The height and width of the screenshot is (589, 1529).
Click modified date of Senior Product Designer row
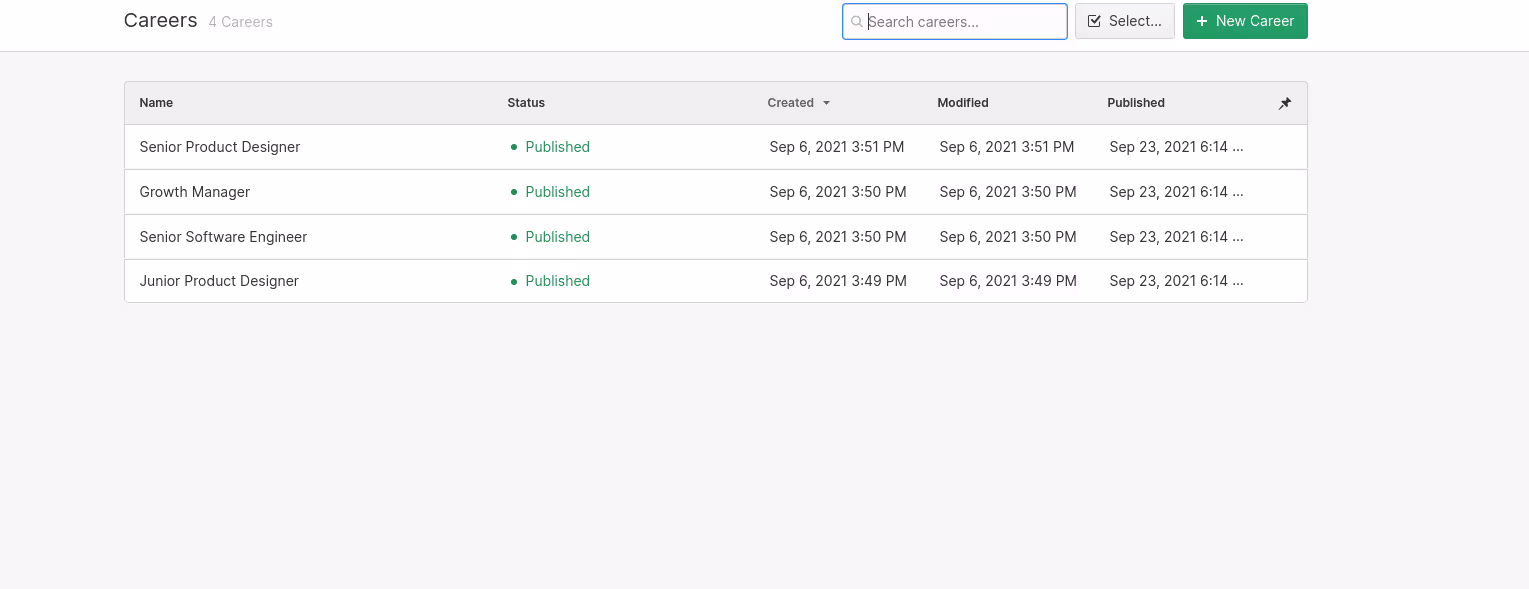pos(1007,147)
